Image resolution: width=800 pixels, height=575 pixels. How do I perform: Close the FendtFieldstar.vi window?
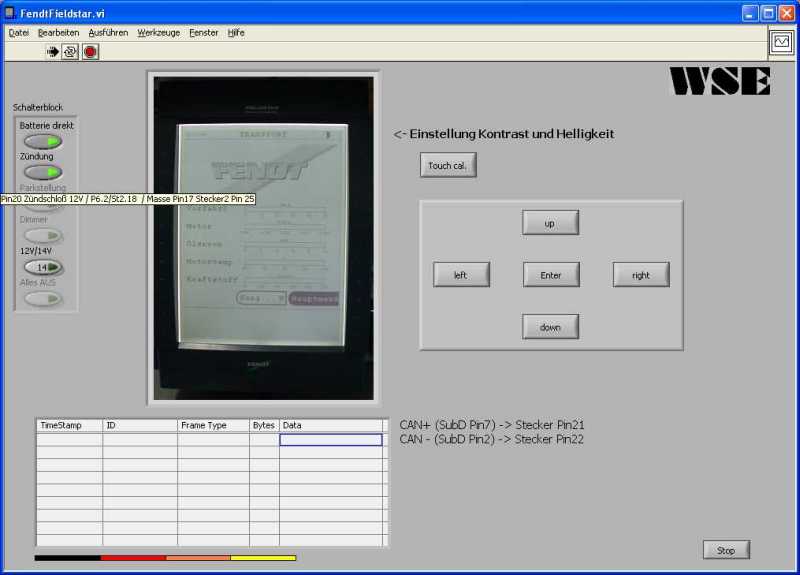pos(787,13)
